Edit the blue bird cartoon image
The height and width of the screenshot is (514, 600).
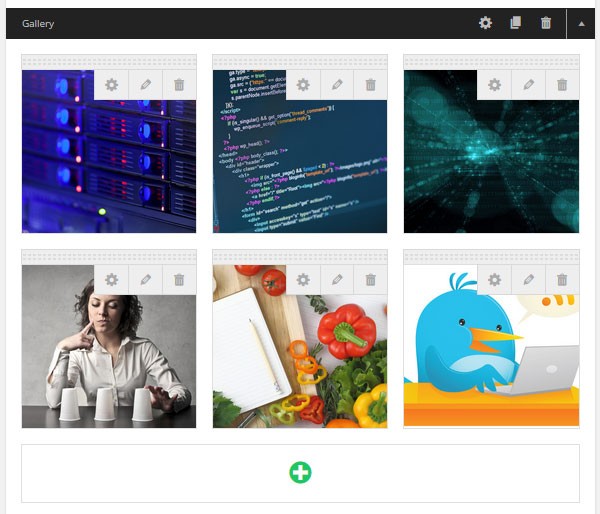(528, 280)
